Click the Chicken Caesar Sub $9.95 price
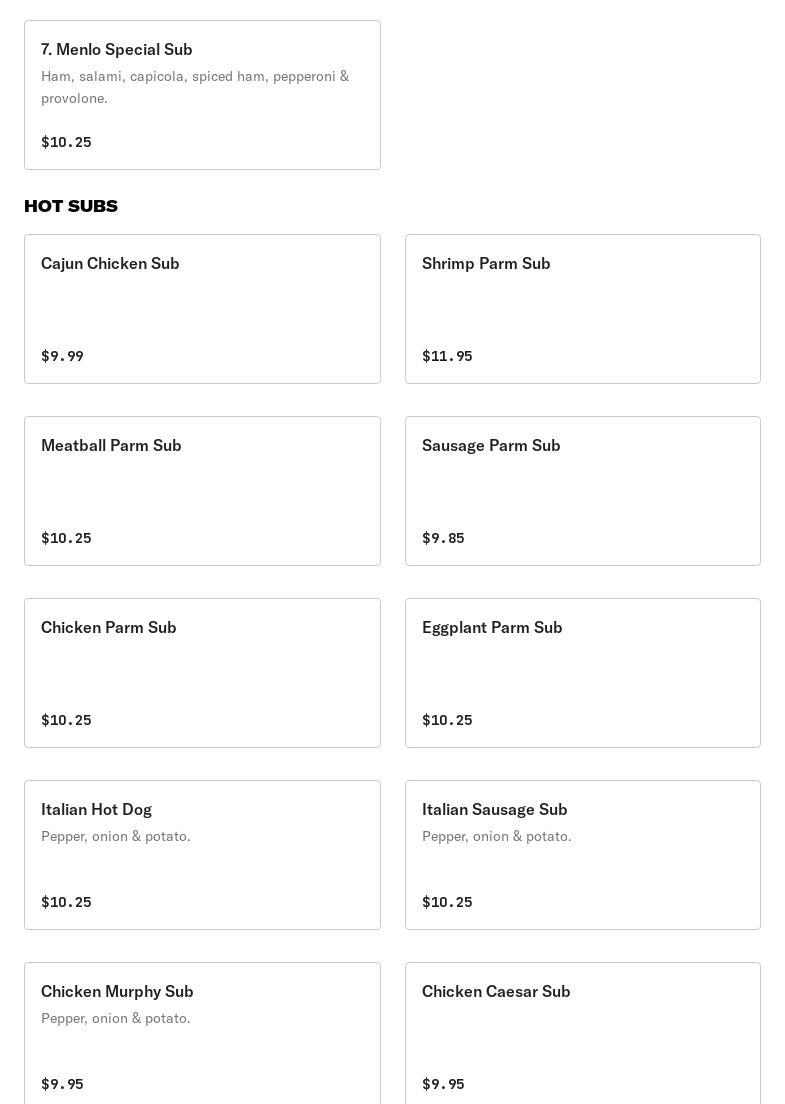Viewport: 785px width, 1104px height. click(x=443, y=1084)
